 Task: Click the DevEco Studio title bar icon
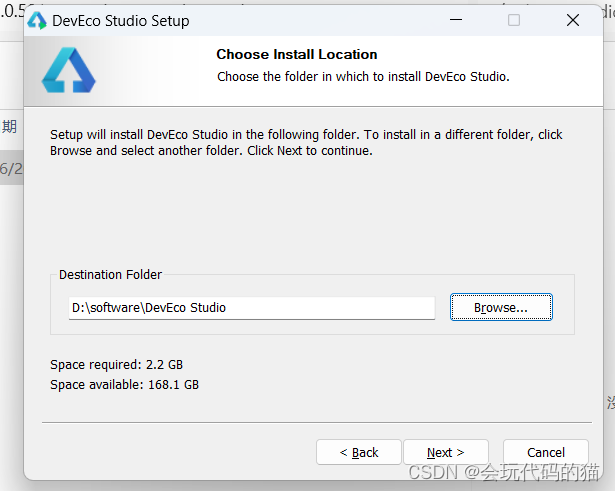point(37,20)
